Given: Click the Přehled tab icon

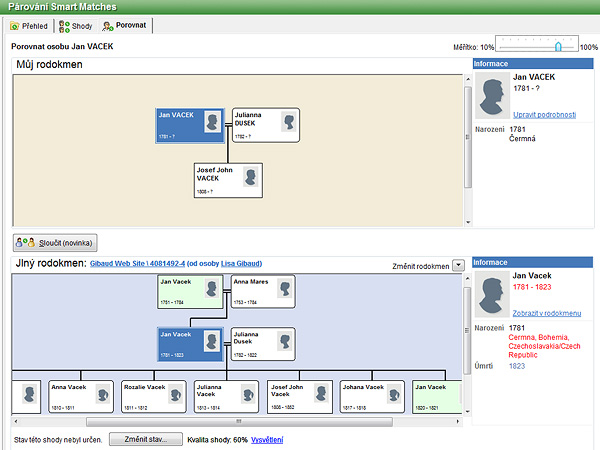Looking at the screenshot, I should coord(15,26).
